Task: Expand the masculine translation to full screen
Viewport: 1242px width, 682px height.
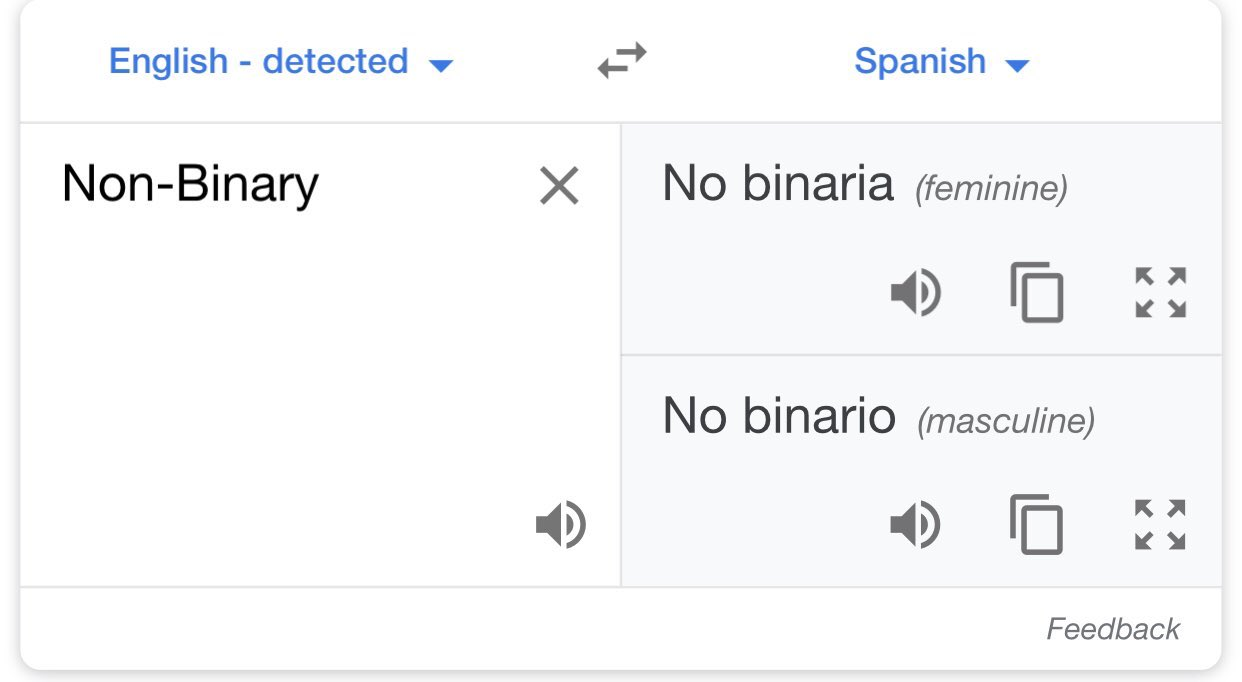Action: (1161, 525)
